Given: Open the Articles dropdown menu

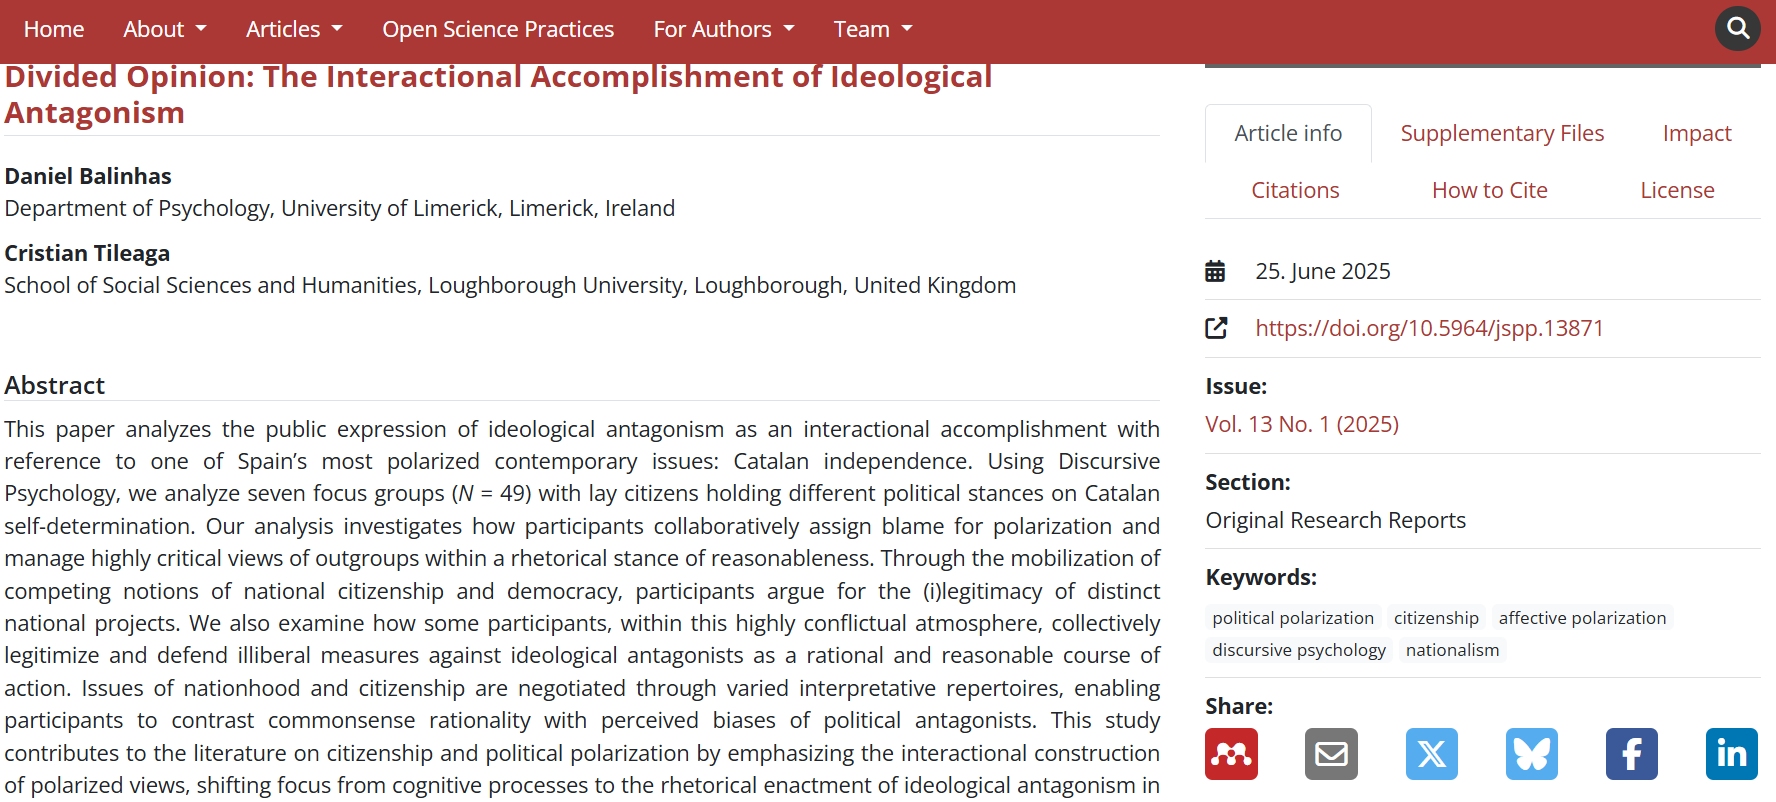Looking at the screenshot, I should (294, 30).
